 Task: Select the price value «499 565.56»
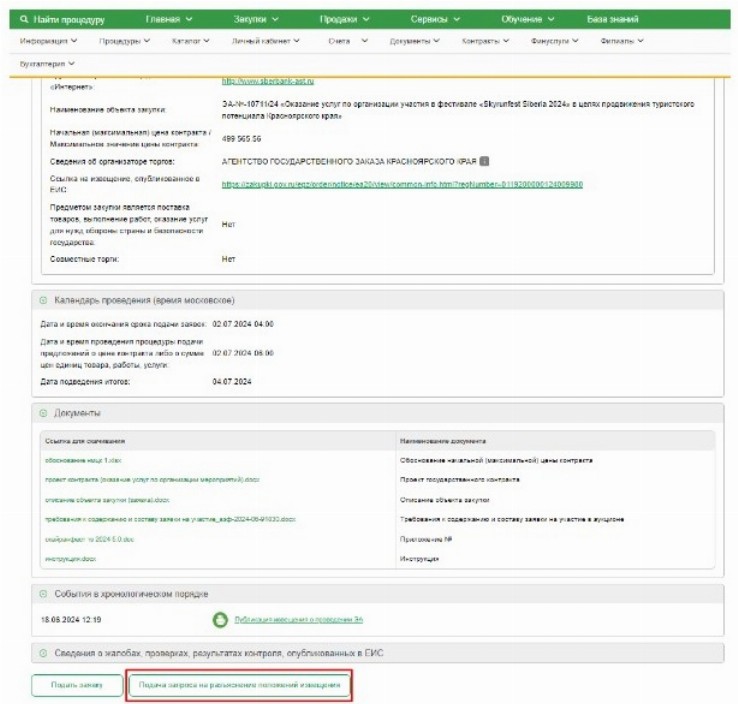click(241, 139)
